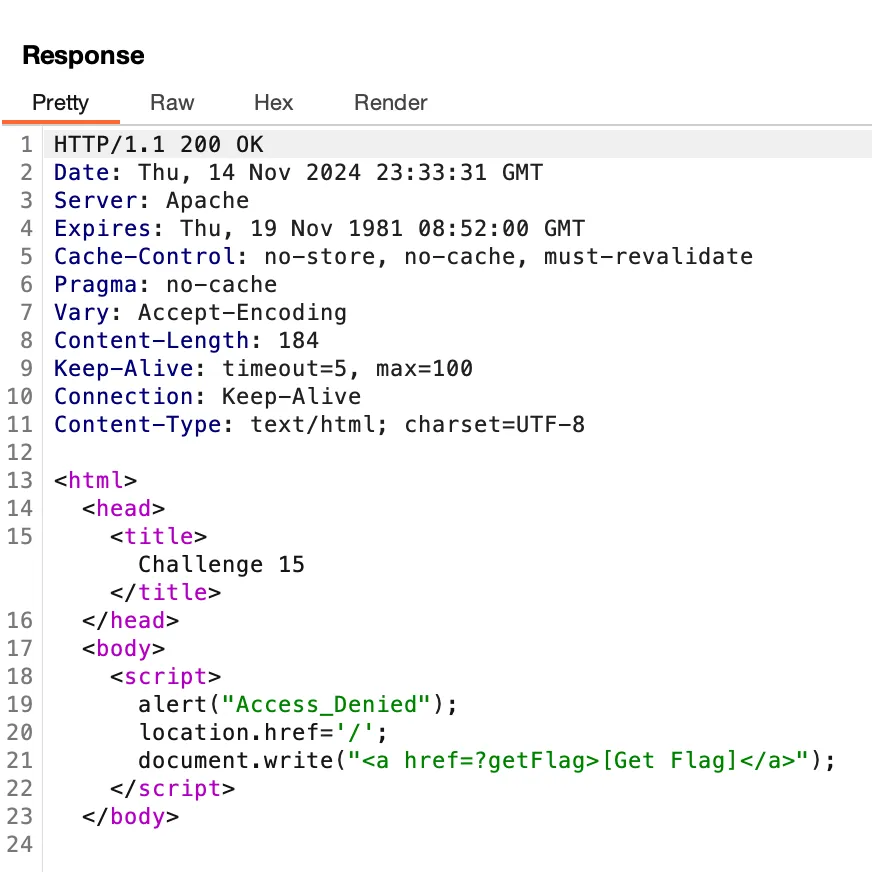Select the Pretty tab
The image size is (872, 872).
click(60, 103)
